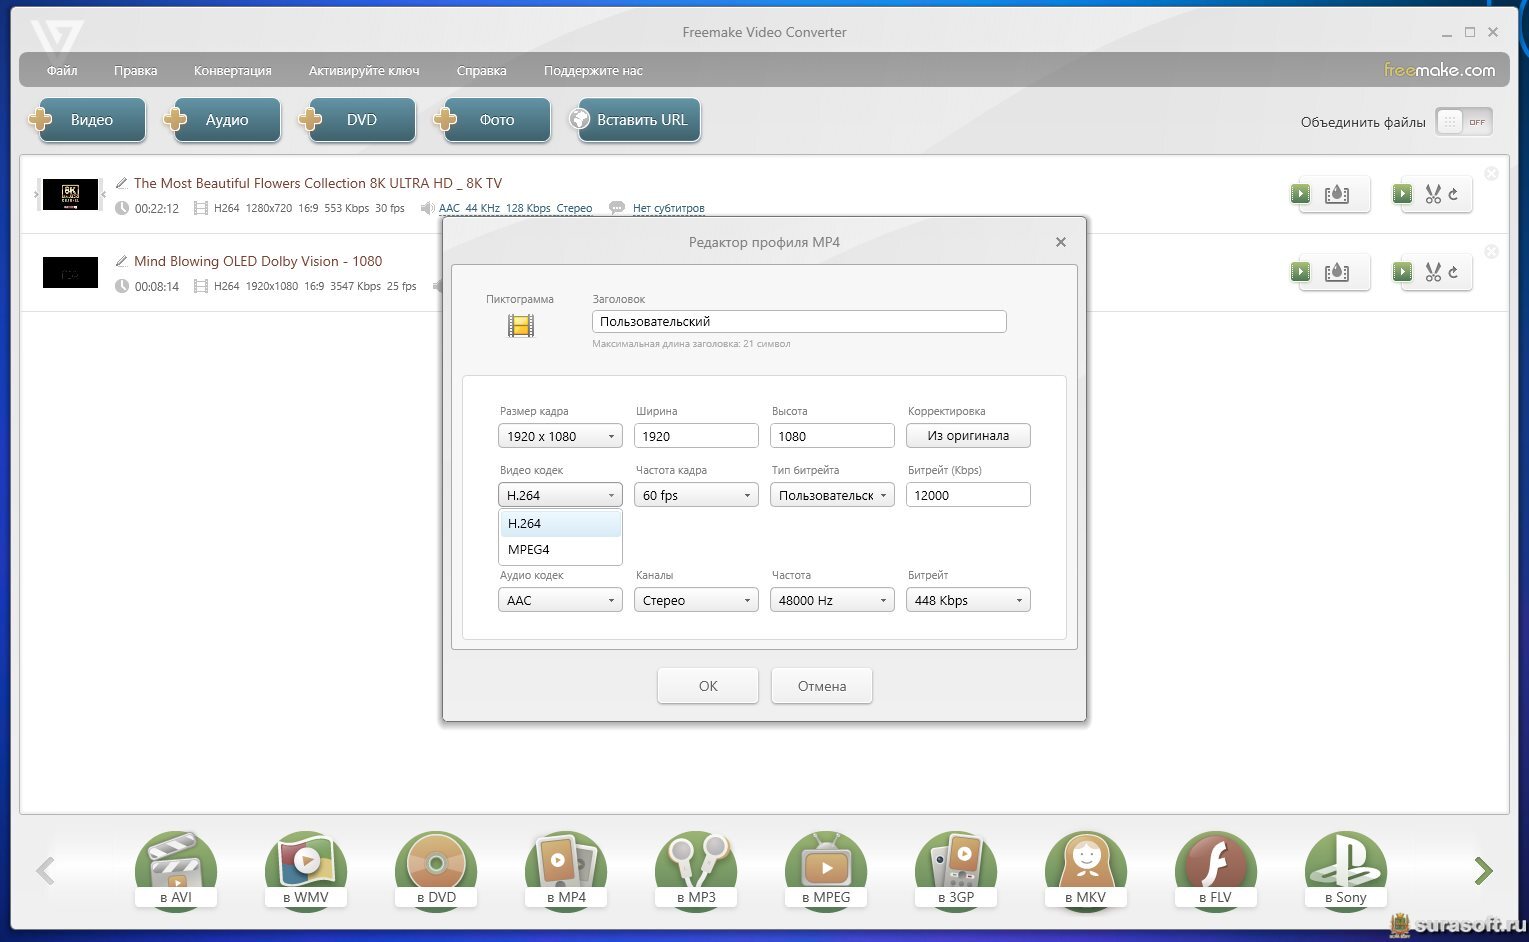Click the 'Битрейт (Kbps)' field with 12000
Screen dimensions: 1529x942
[x=967, y=495]
